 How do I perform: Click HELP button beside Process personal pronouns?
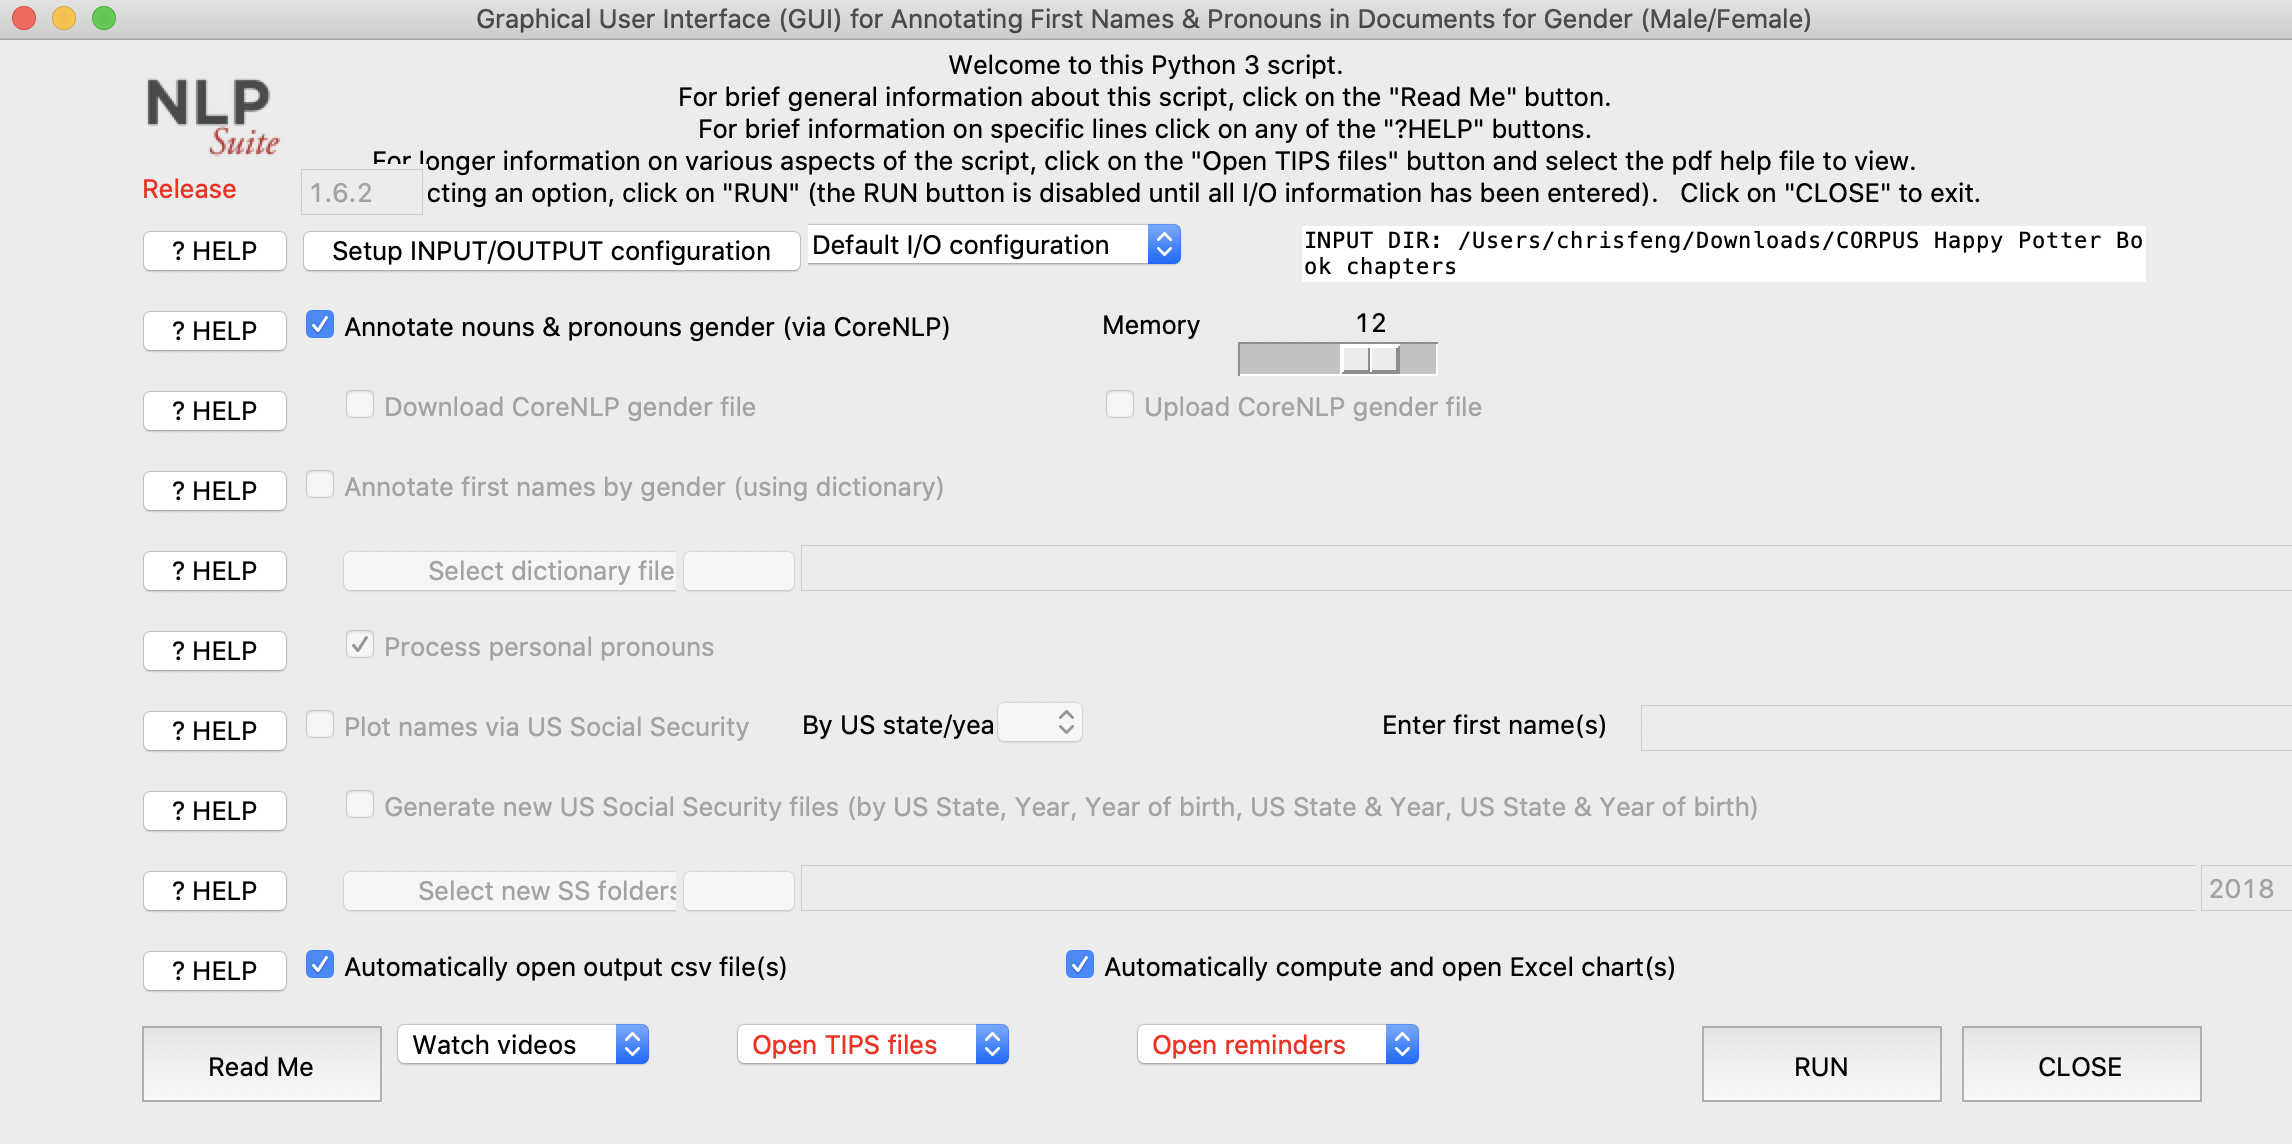[x=215, y=651]
